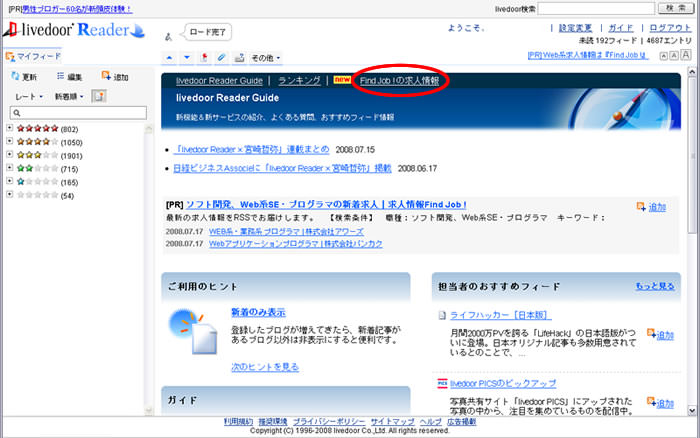Open the 新着順 sort dropdown

click(69, 96)
